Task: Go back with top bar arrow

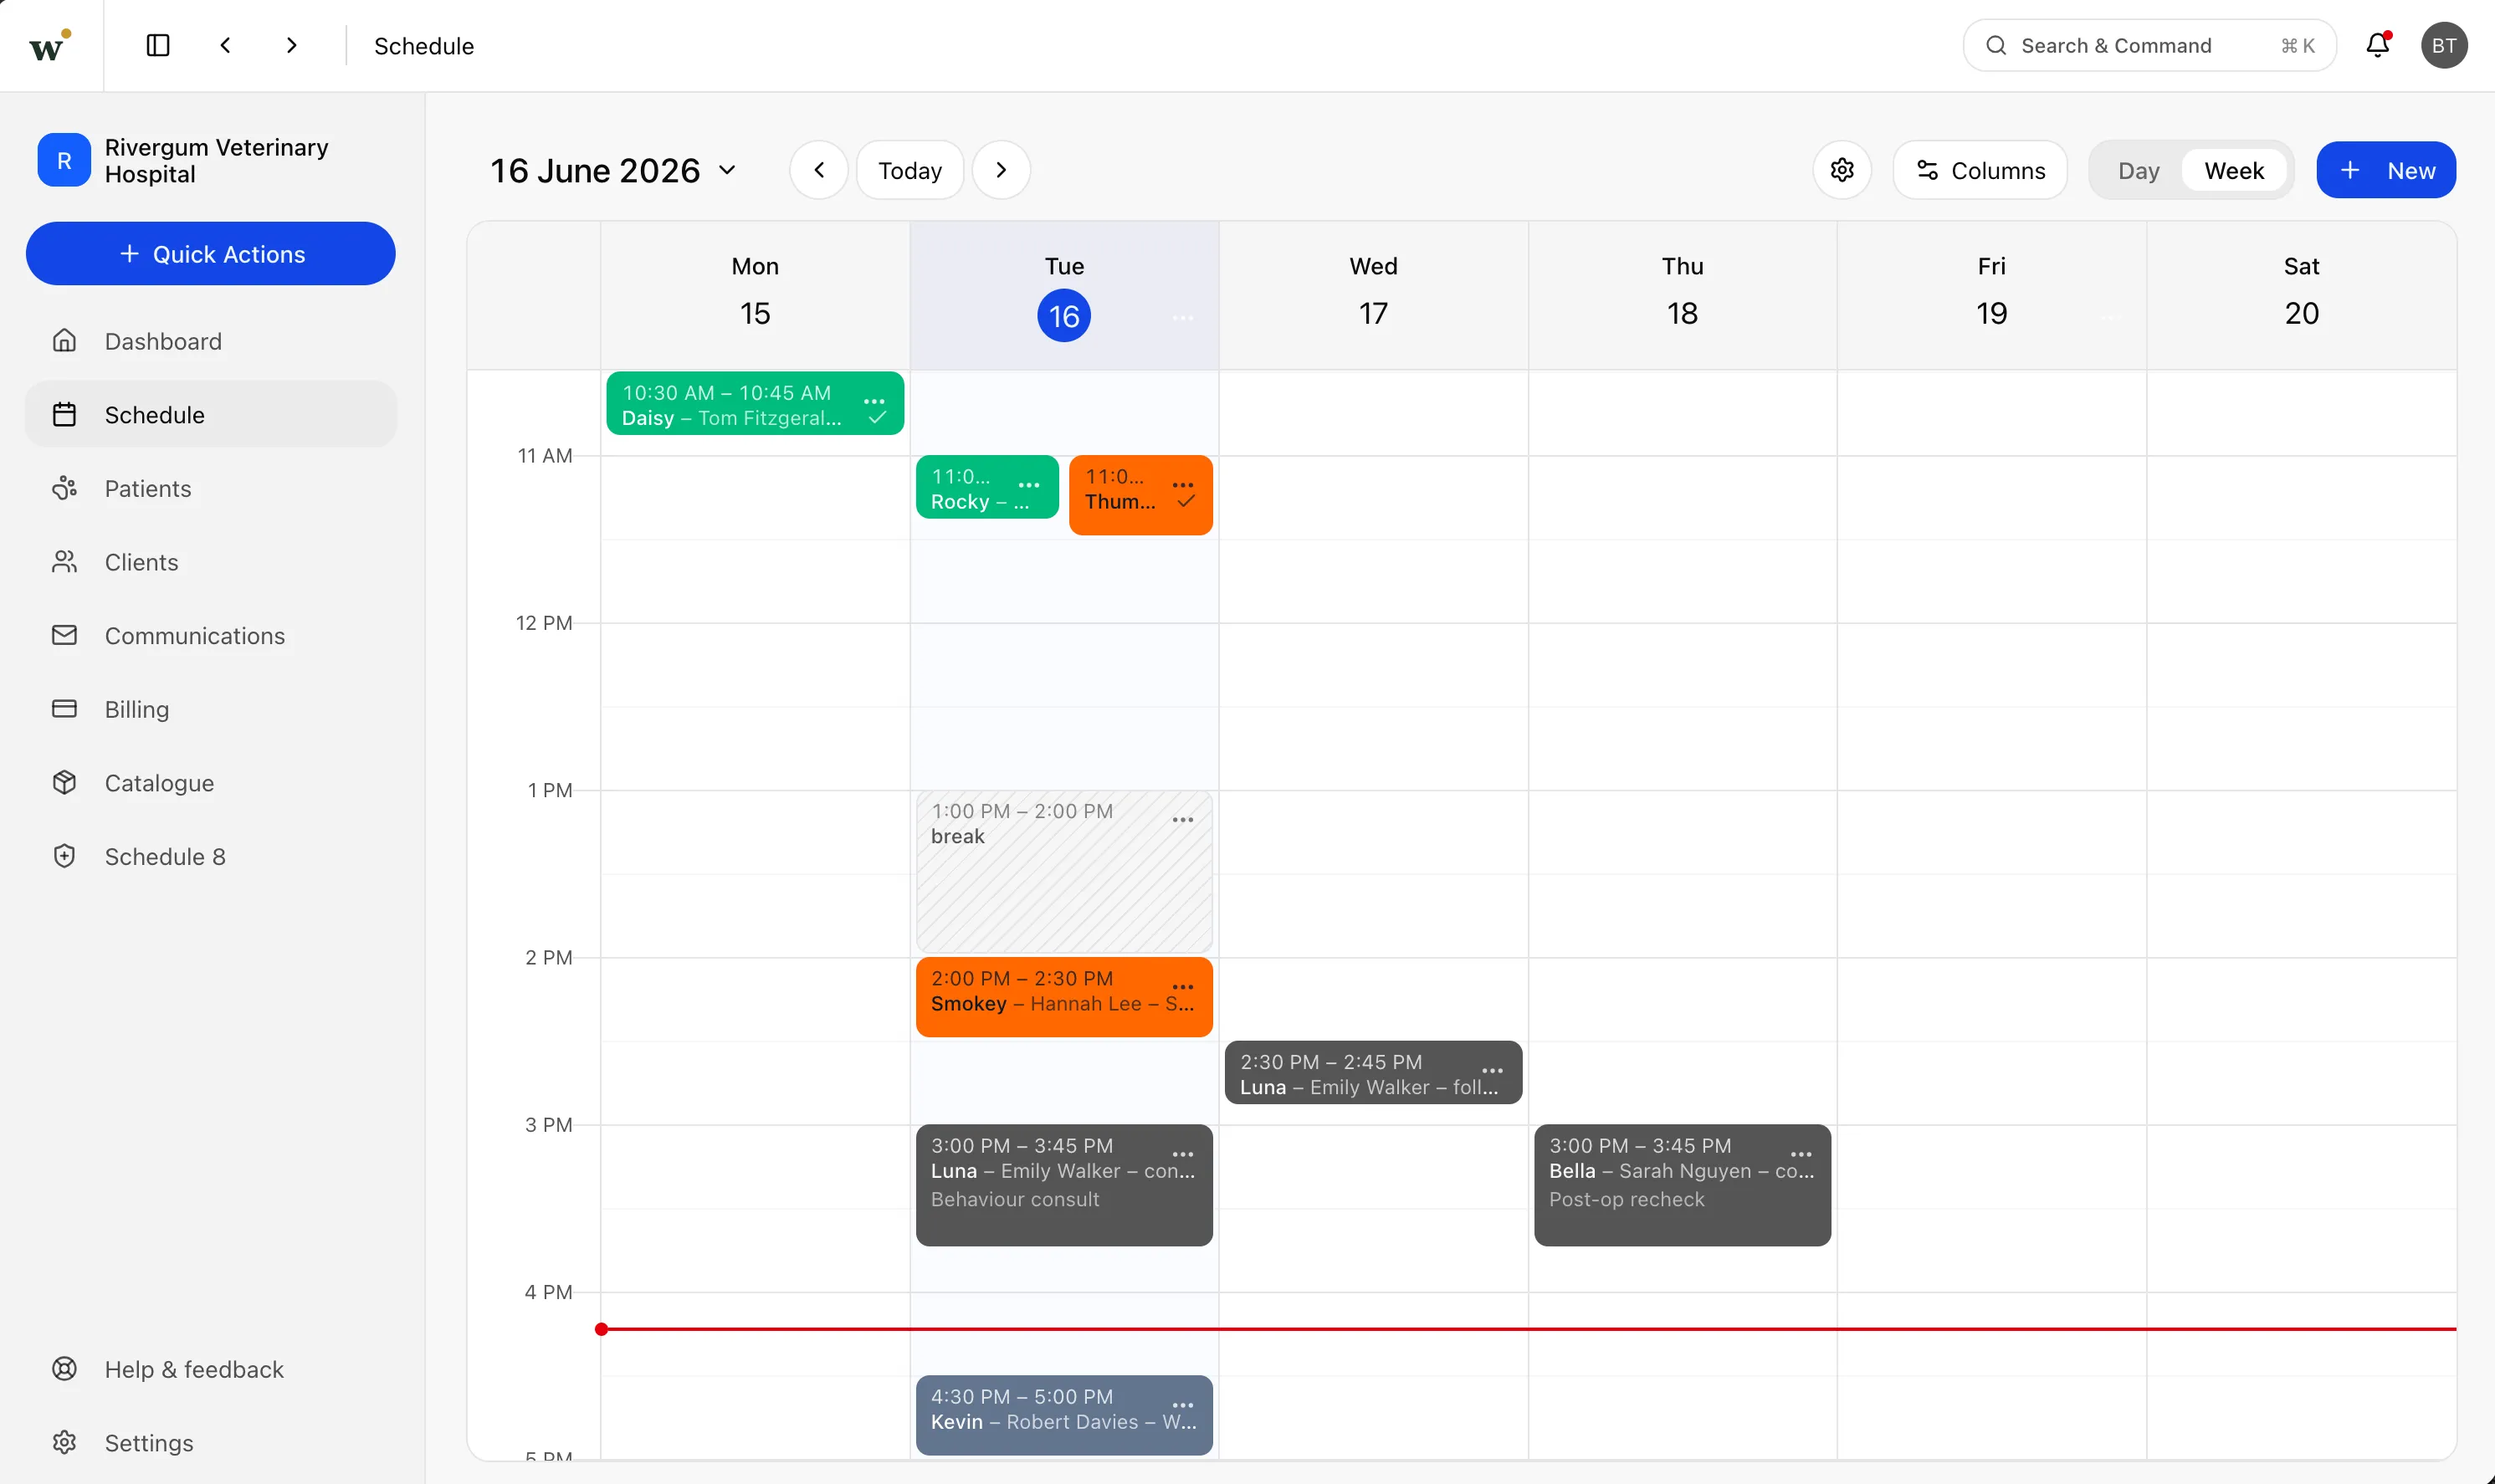Action: pos(226,45)
